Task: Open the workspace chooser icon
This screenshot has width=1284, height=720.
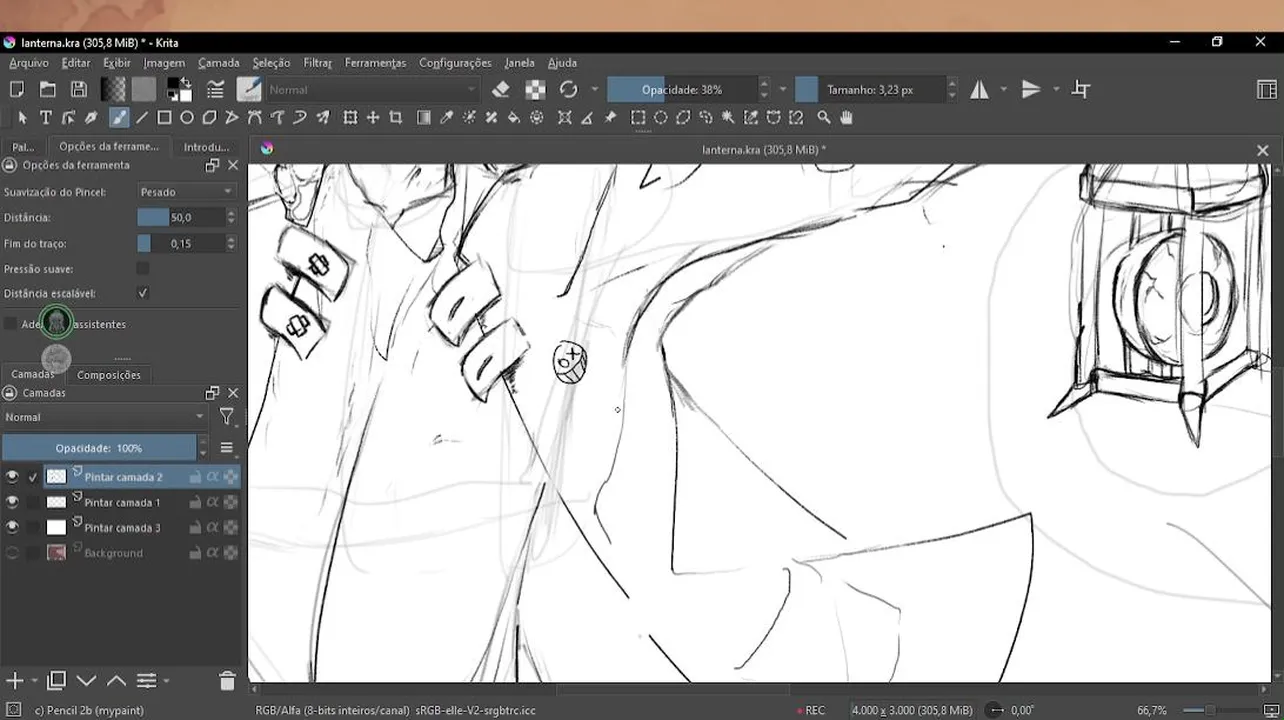Action: coord(1266,89)
